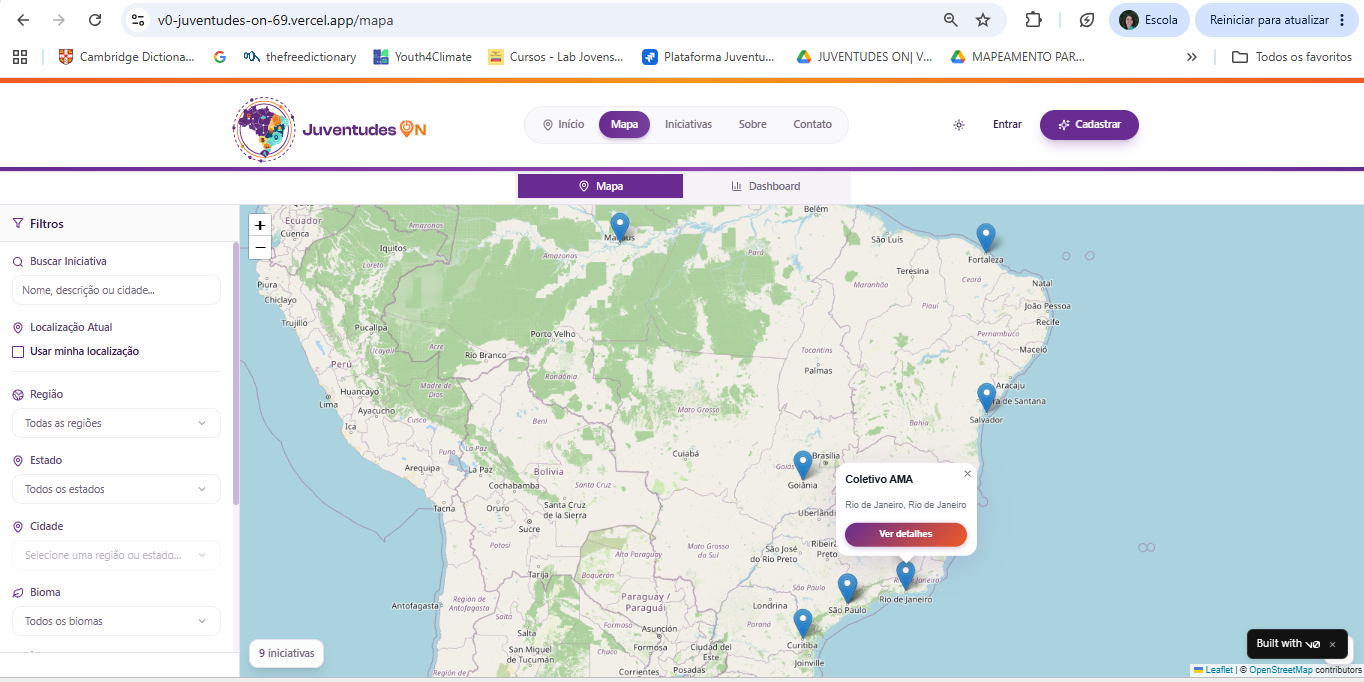Click the map marker over Manaus
Viewport: 1364px width, 682px height.
coord(620,227)
